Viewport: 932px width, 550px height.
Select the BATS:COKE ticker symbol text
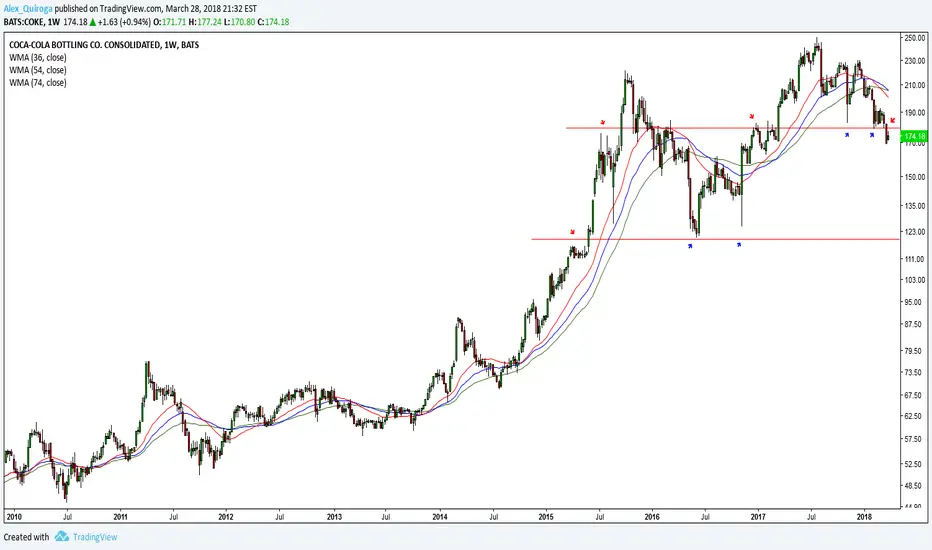23,22
